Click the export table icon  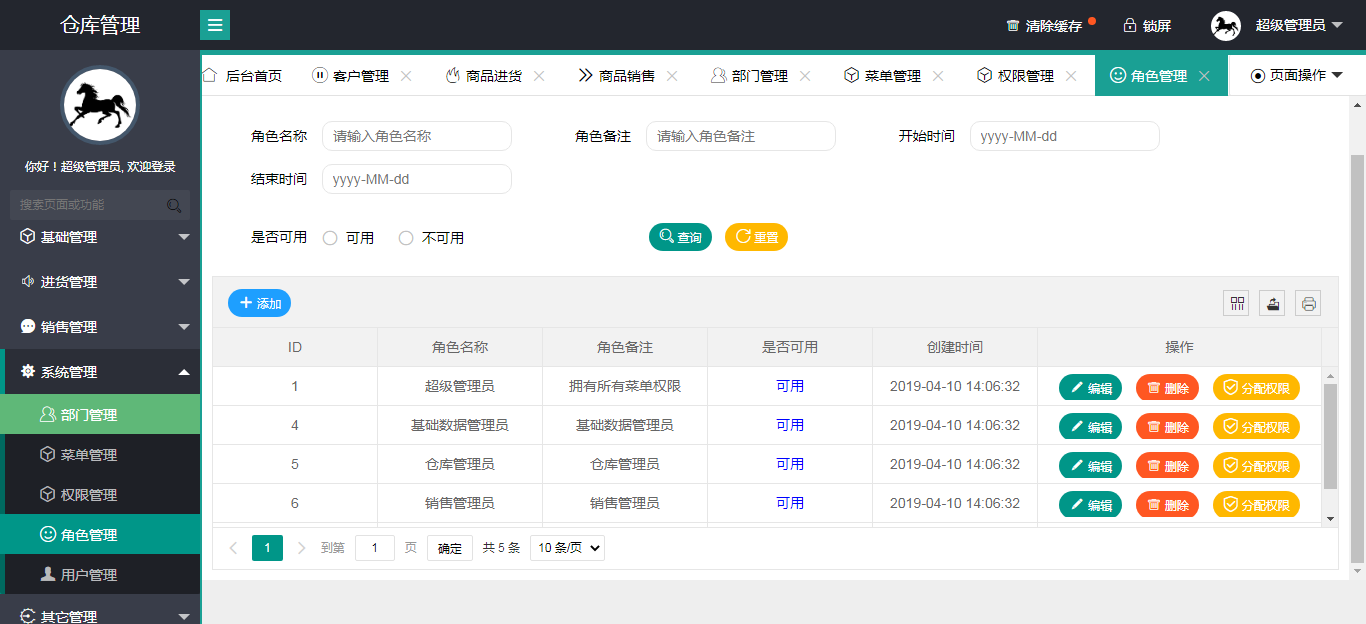(1272, 303)
